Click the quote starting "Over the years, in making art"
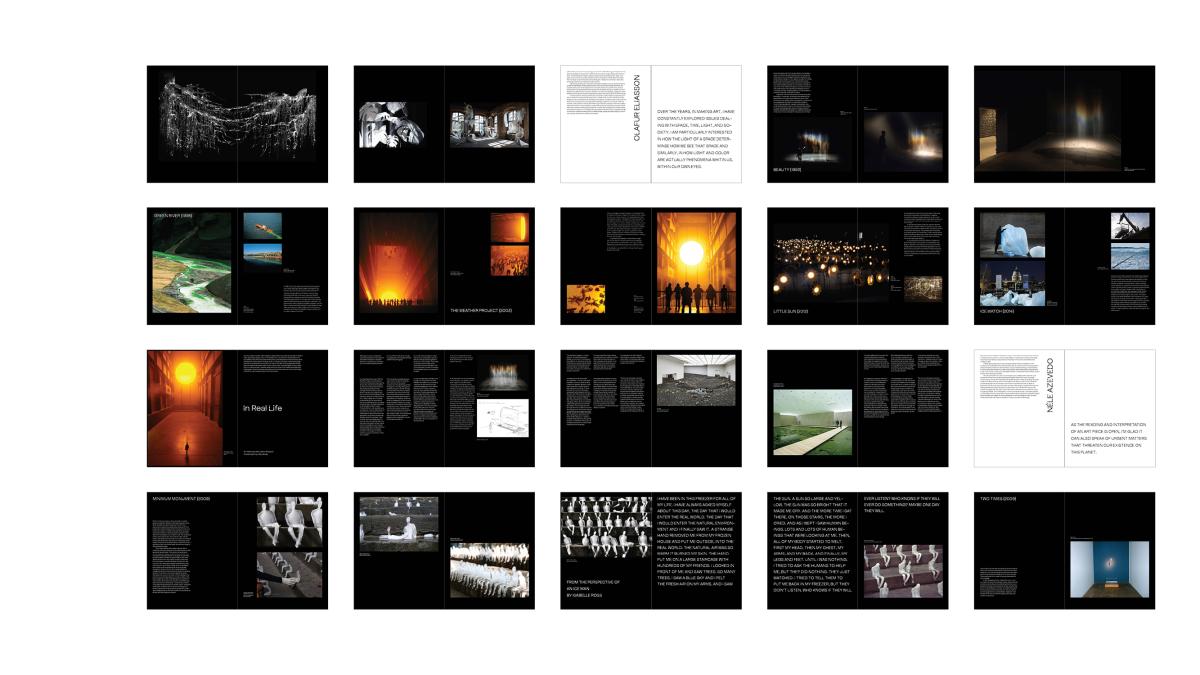Image resolution: width=1200 pixels, height=675 pixels. point(695,138)
